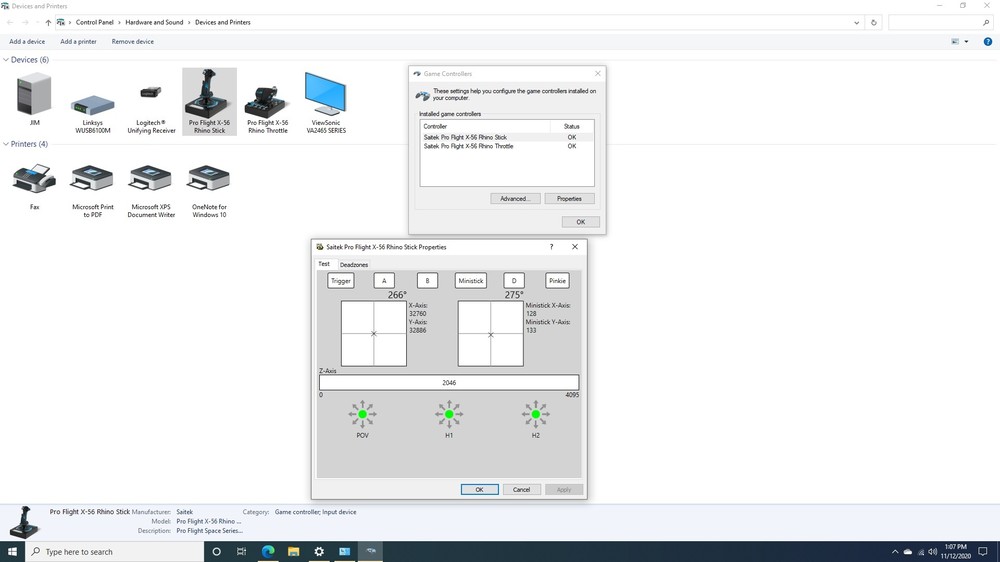
Task: Click the Pinkie button indicator
Action: [557, 281]
